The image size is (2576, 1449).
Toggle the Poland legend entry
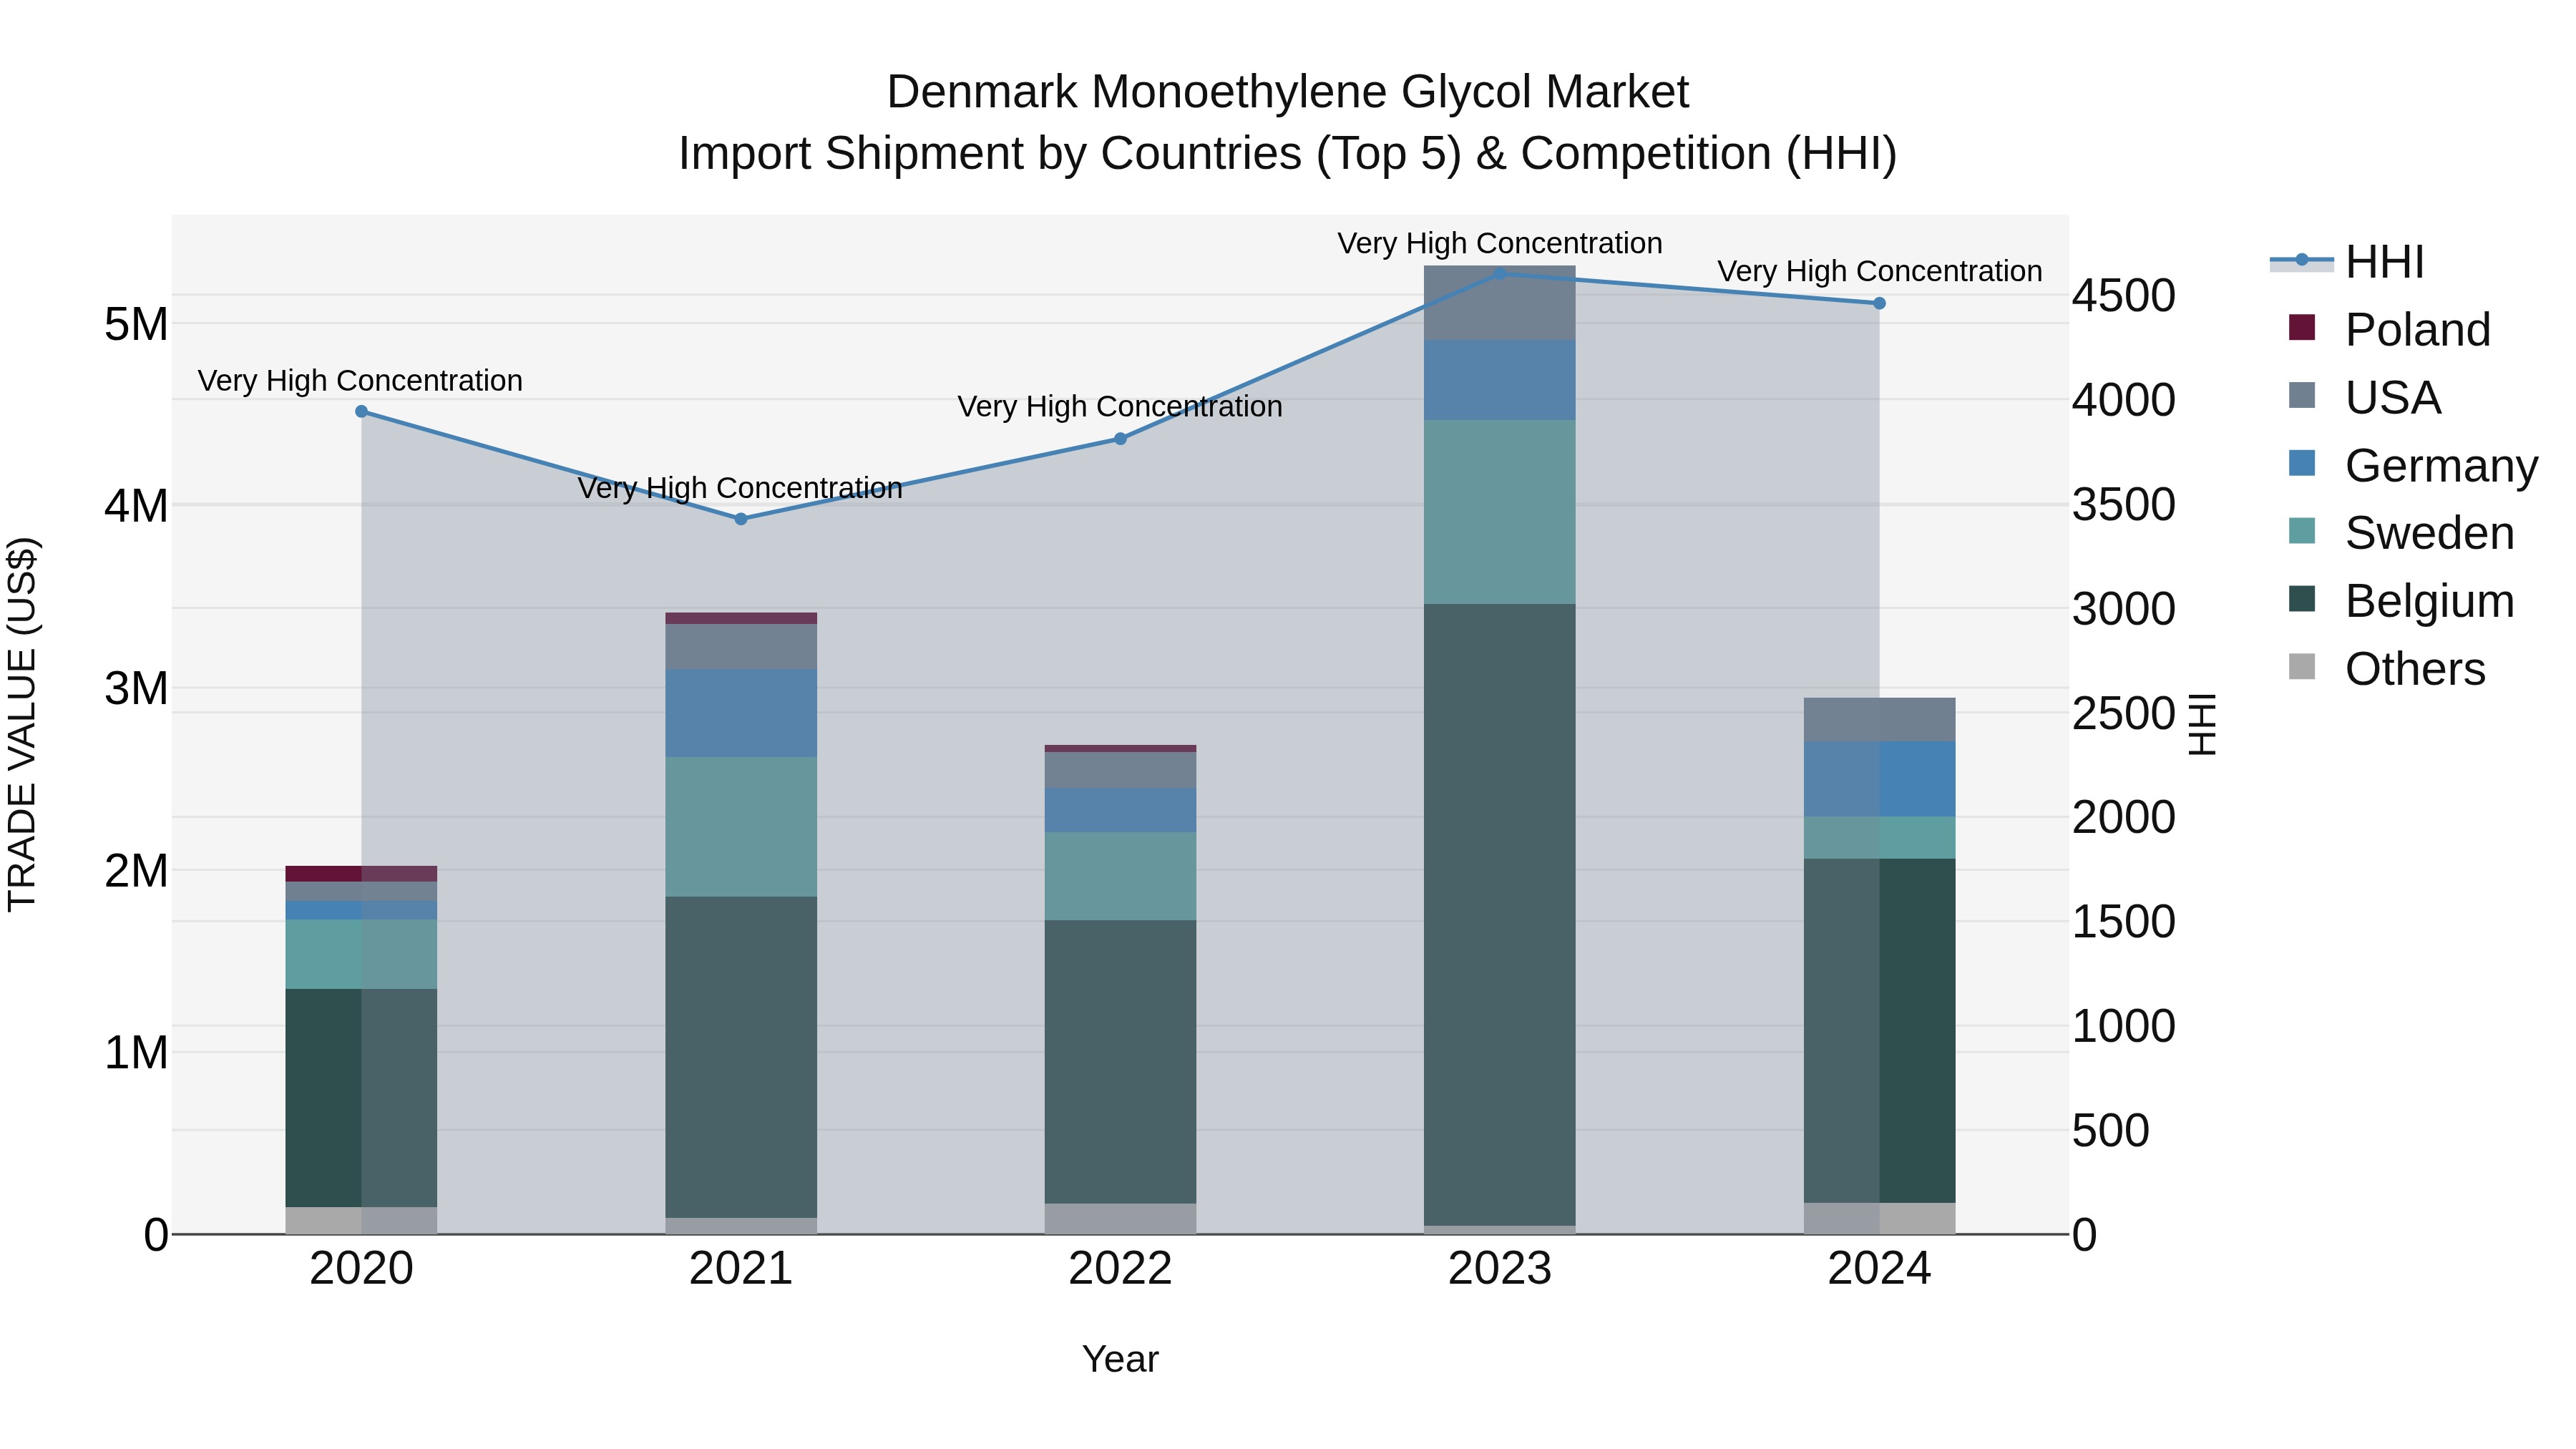pyautogui.click(x=2390, y=329)
